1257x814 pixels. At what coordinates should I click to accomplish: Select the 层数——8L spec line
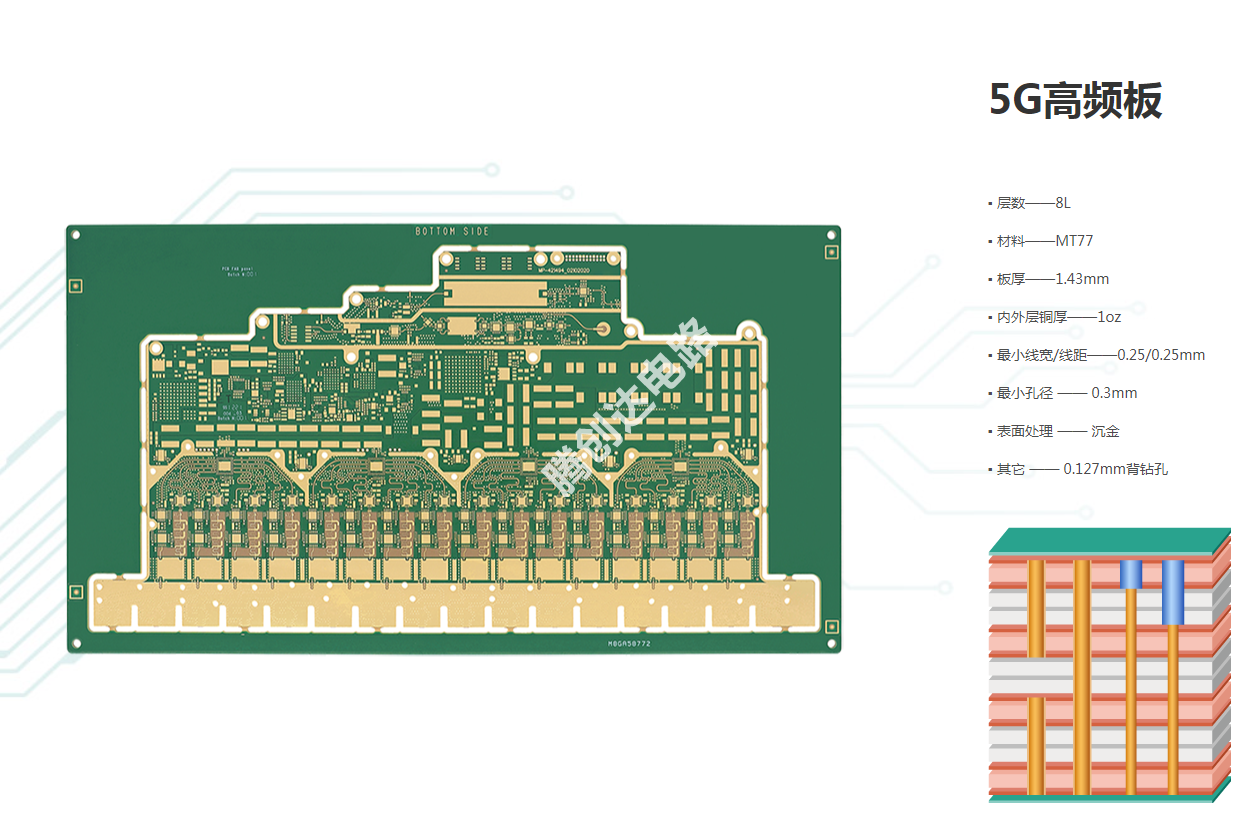[x=1033, y=203]
